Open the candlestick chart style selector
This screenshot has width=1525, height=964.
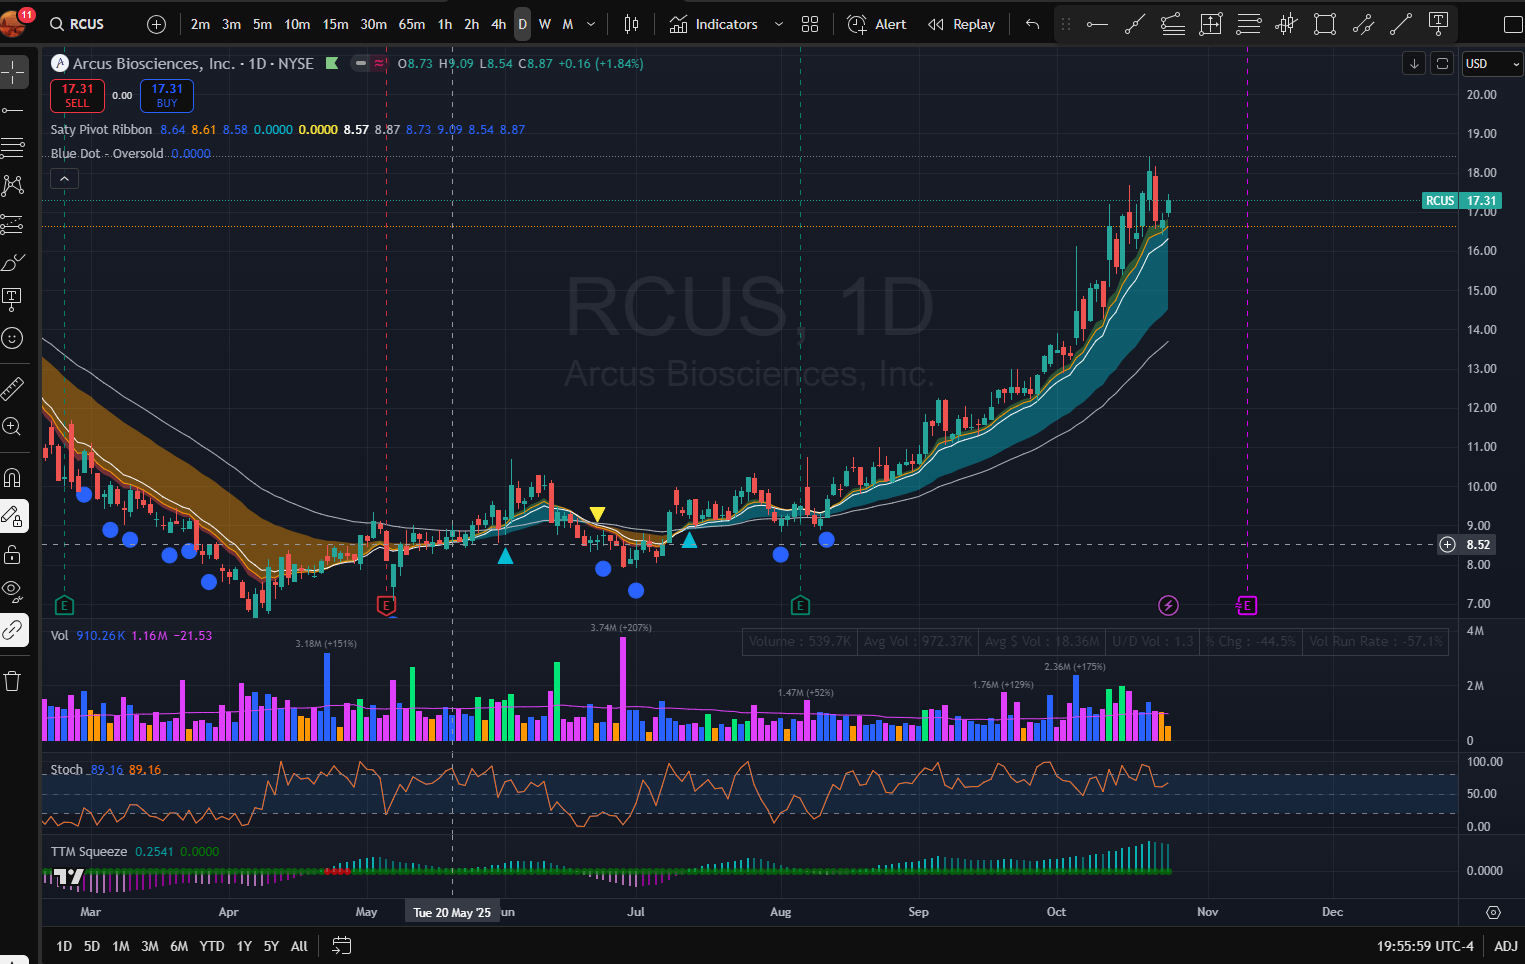(x=631, y=24)
